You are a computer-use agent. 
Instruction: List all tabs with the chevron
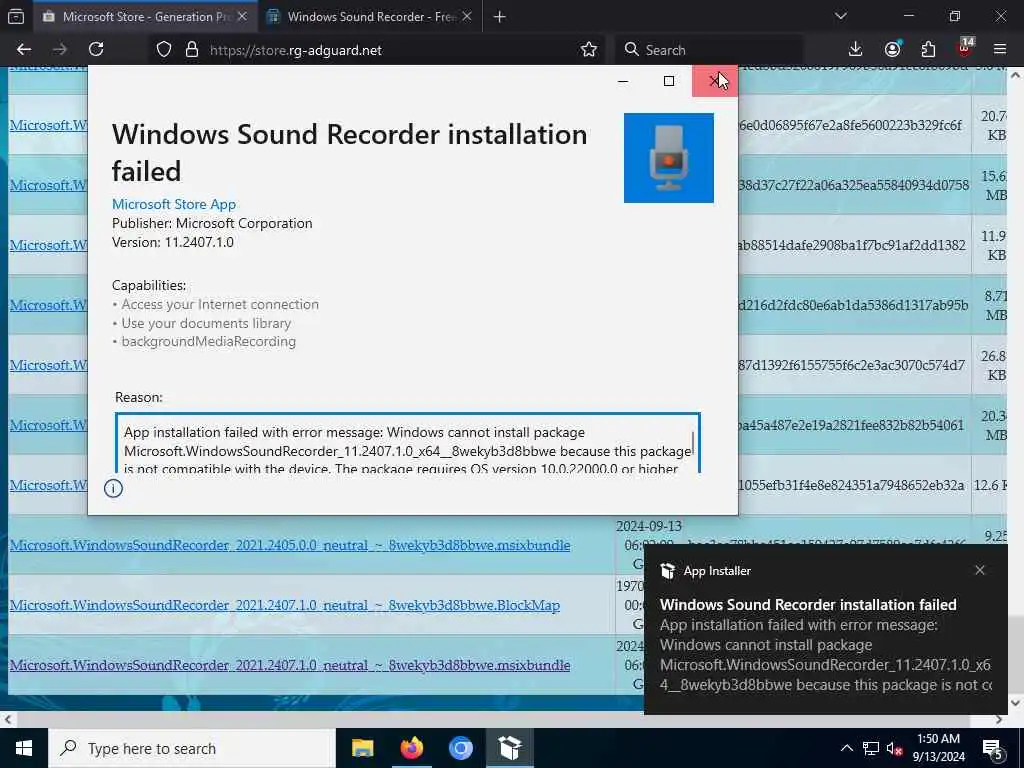pyautogui.click(x=840, y=16)
